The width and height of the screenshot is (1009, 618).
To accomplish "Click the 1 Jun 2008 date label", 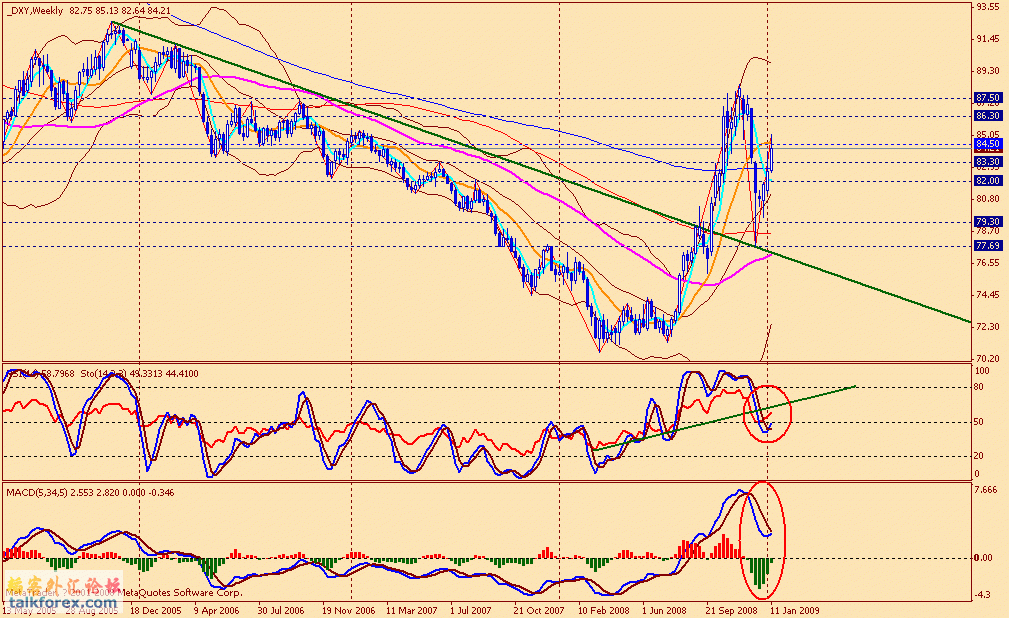I will pos(664,610).
